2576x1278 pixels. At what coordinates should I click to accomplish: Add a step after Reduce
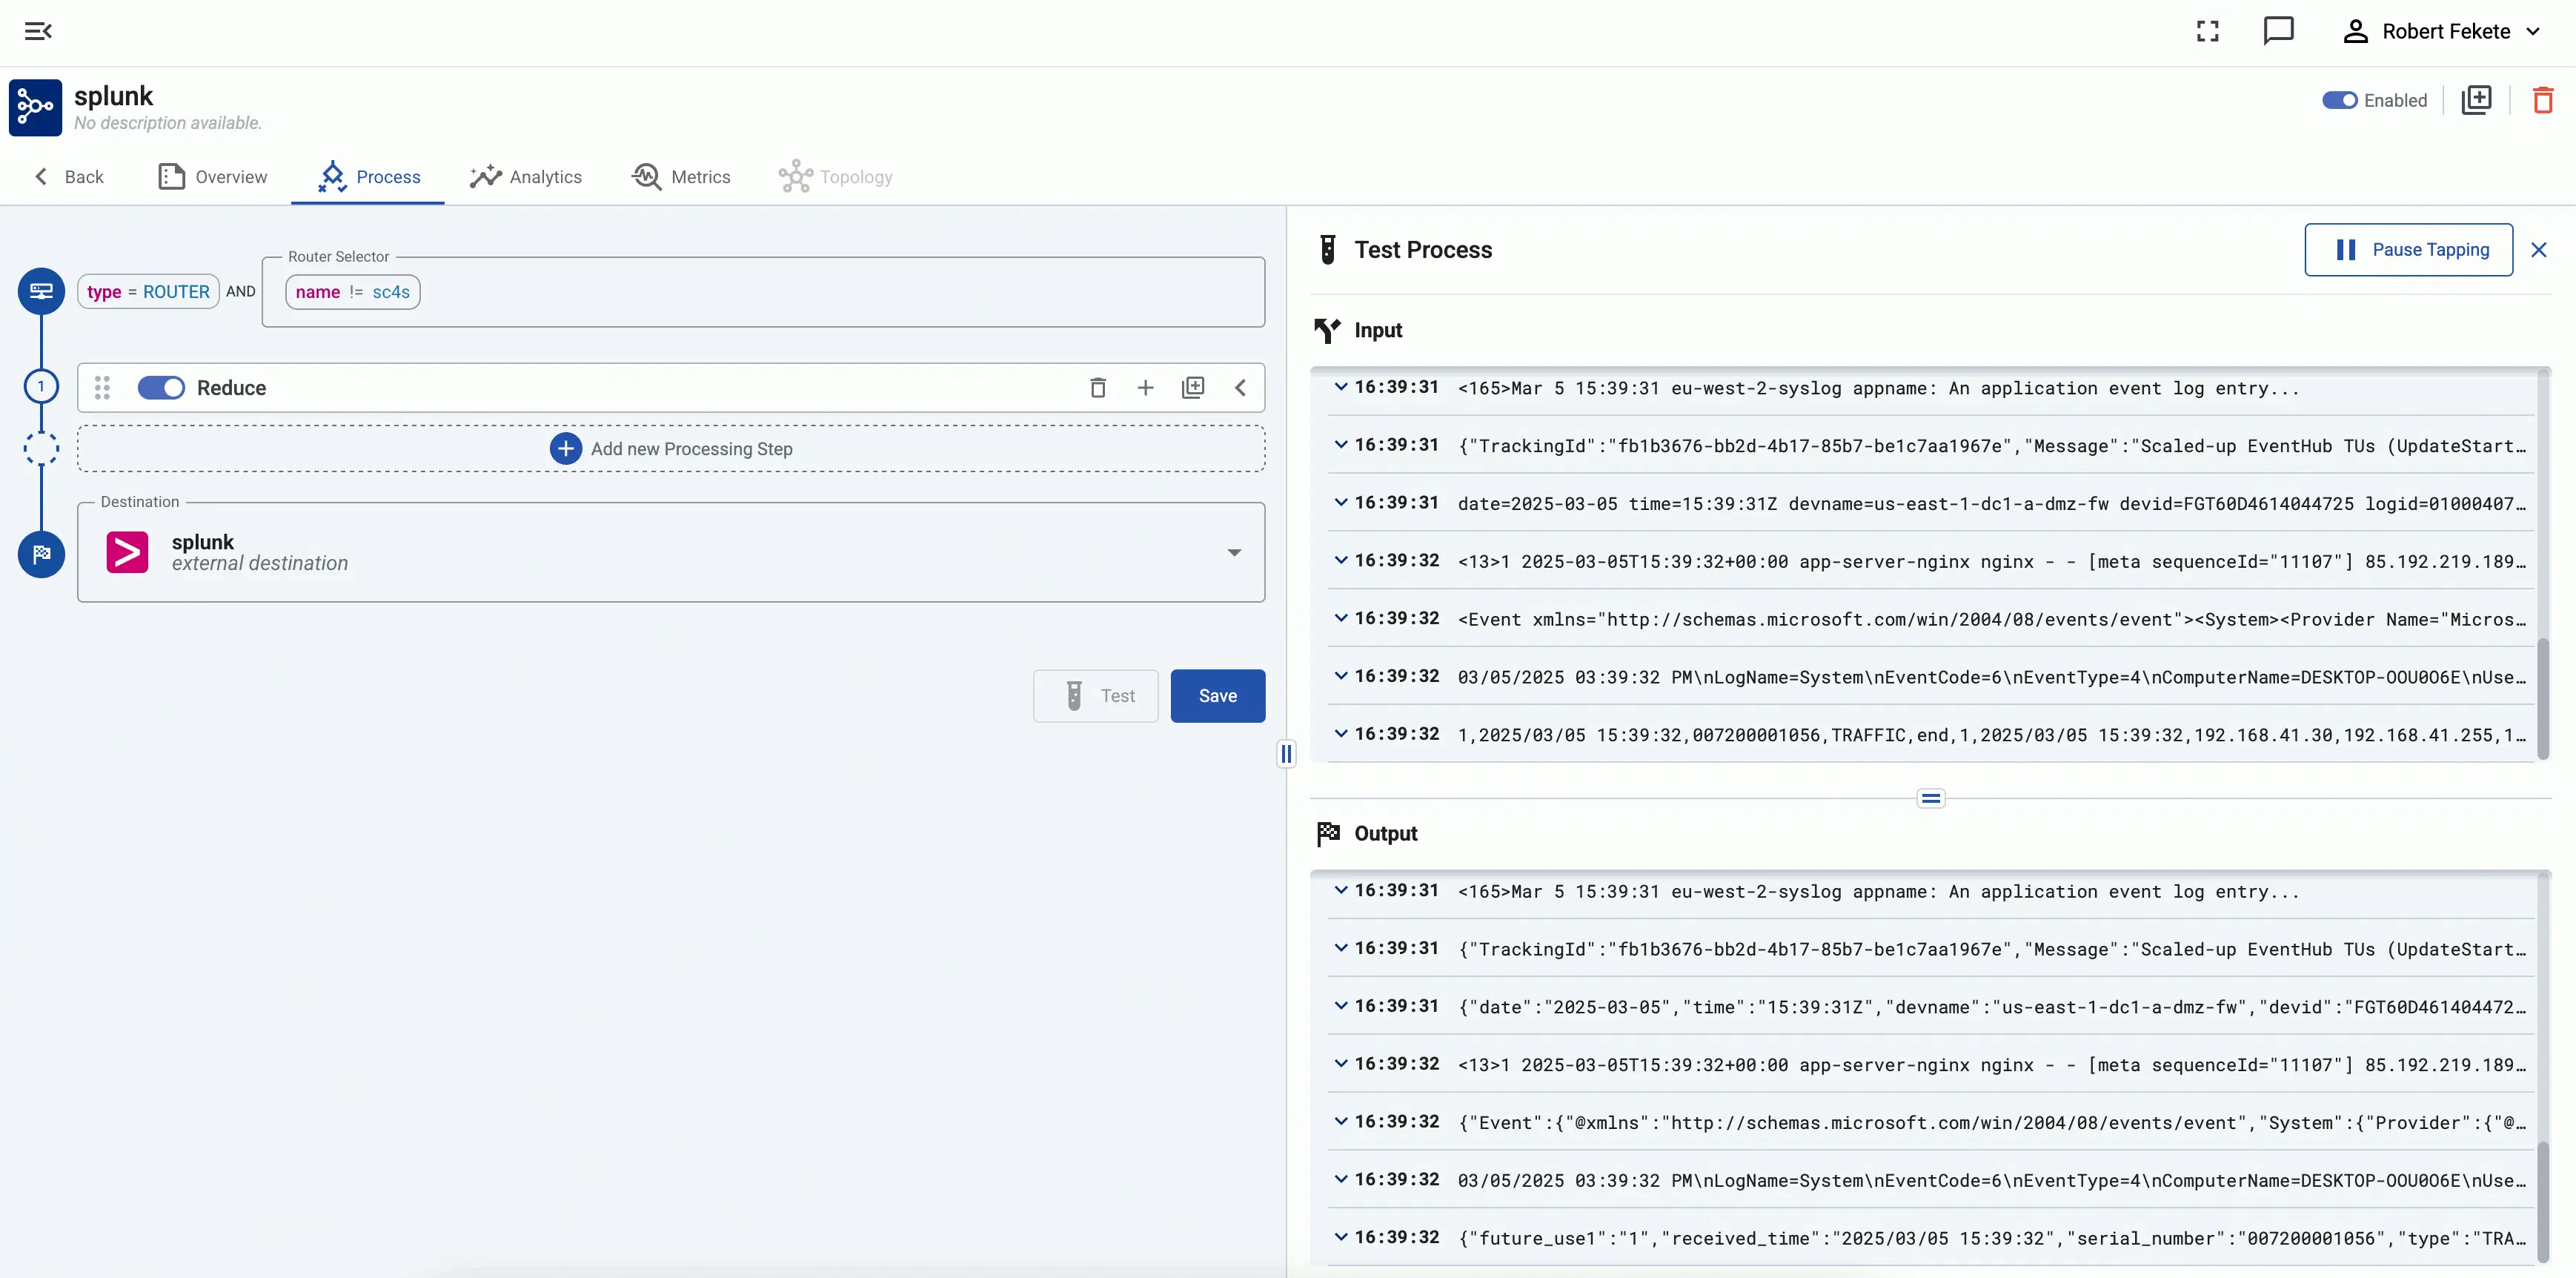[1145, 388]
